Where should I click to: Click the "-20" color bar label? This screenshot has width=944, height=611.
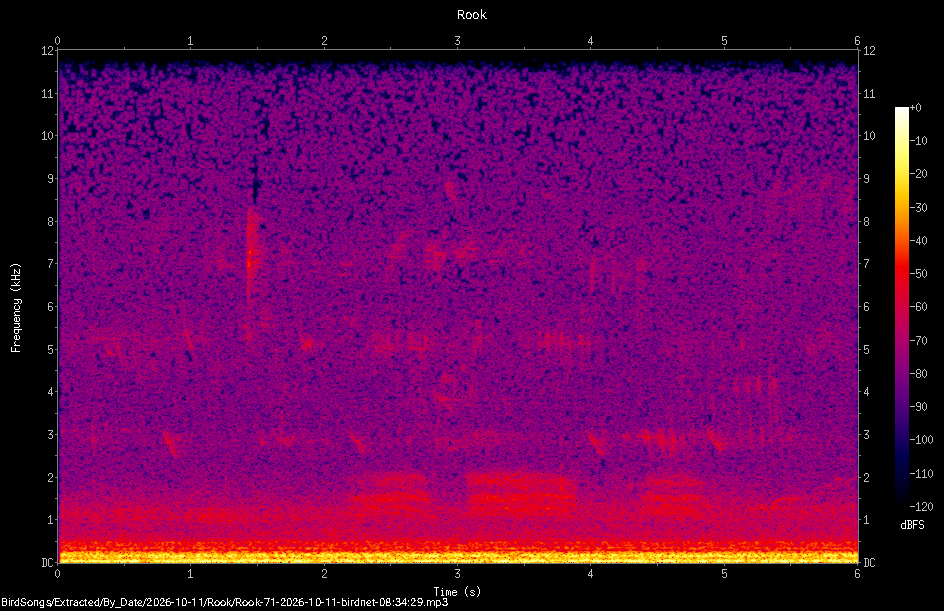click(918, 174)
